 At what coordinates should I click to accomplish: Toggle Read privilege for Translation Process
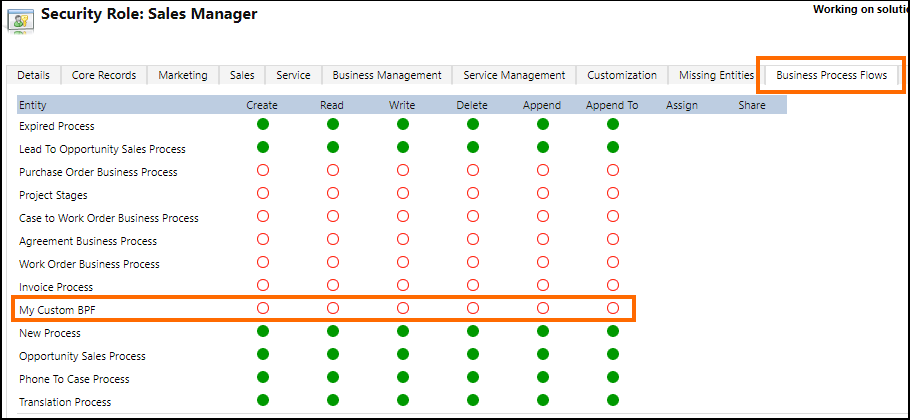[333, 400]
